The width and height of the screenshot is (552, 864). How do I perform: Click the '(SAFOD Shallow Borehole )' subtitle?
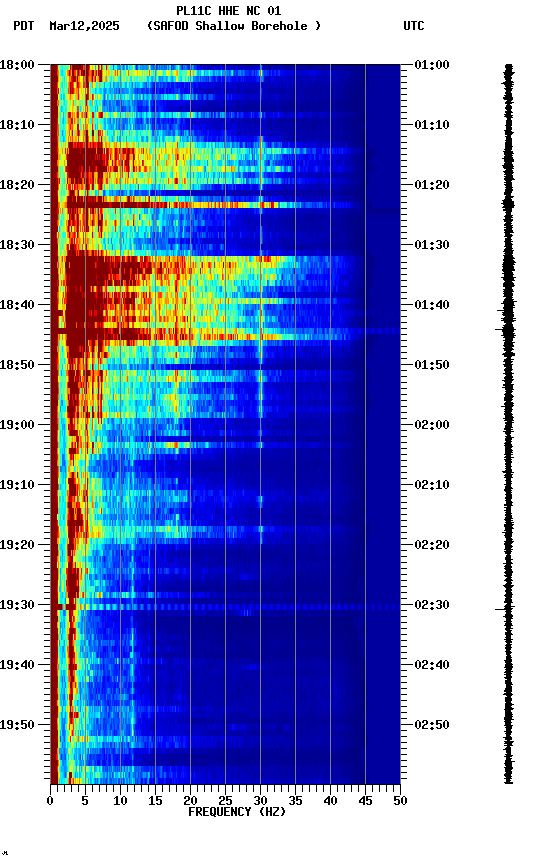(234, 26)
